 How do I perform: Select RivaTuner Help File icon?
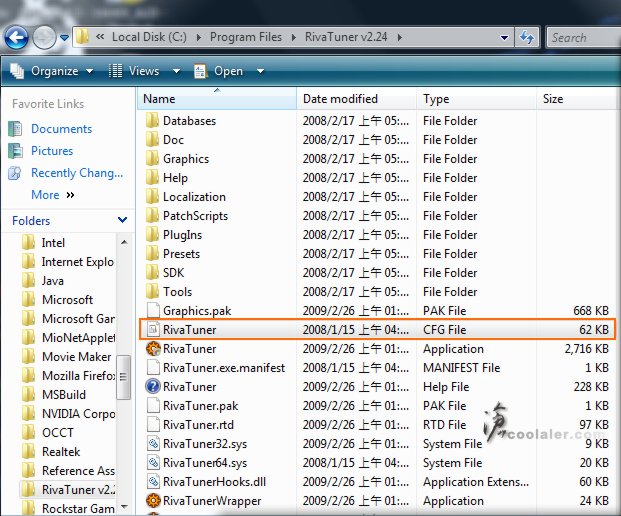point(153,387)
